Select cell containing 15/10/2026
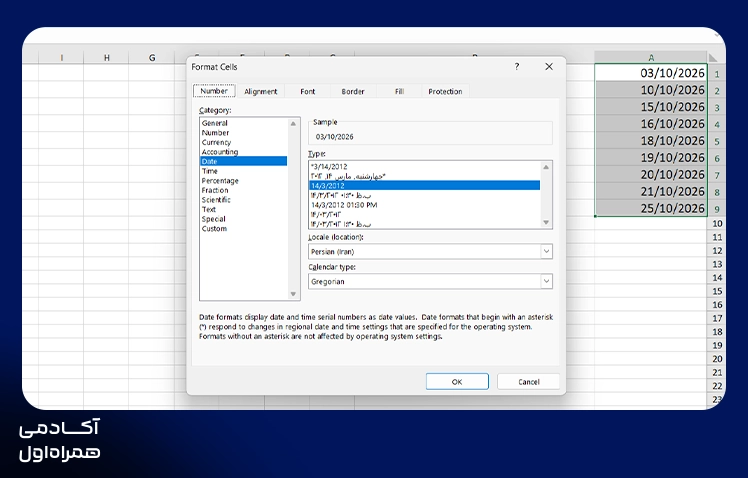748x478 pixels. click(651, 107)
